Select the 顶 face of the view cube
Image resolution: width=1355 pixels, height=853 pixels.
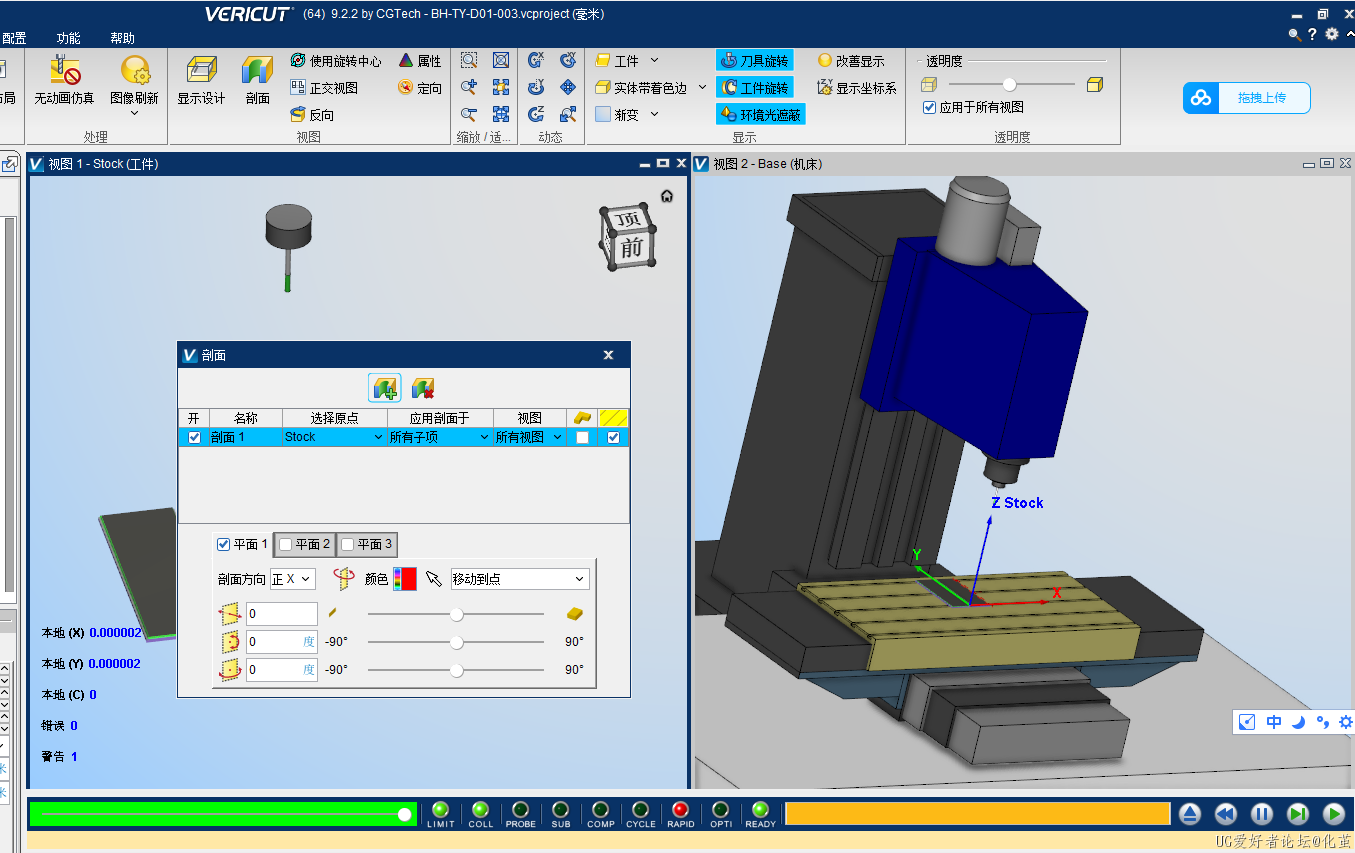pos(628,219)
